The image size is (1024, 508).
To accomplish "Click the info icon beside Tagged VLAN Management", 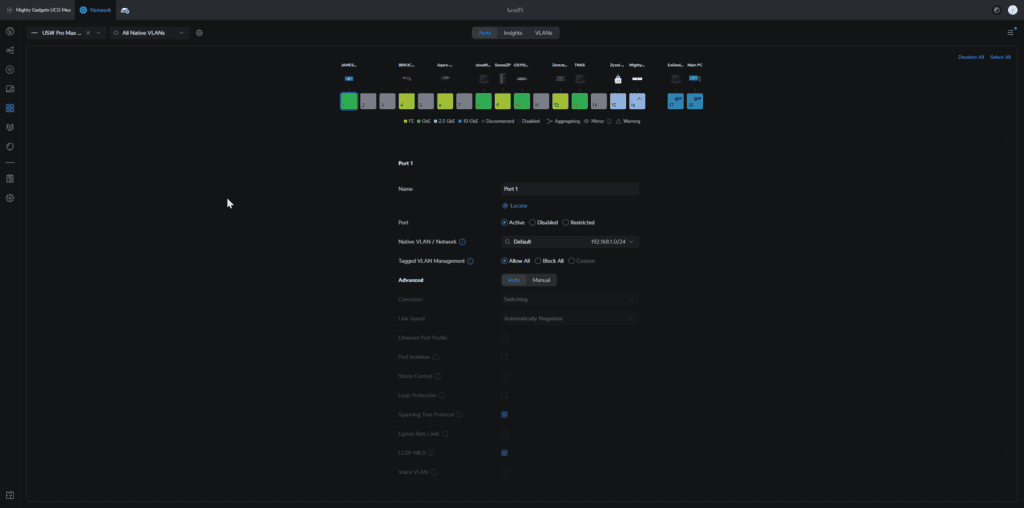I will pos(470,261).
